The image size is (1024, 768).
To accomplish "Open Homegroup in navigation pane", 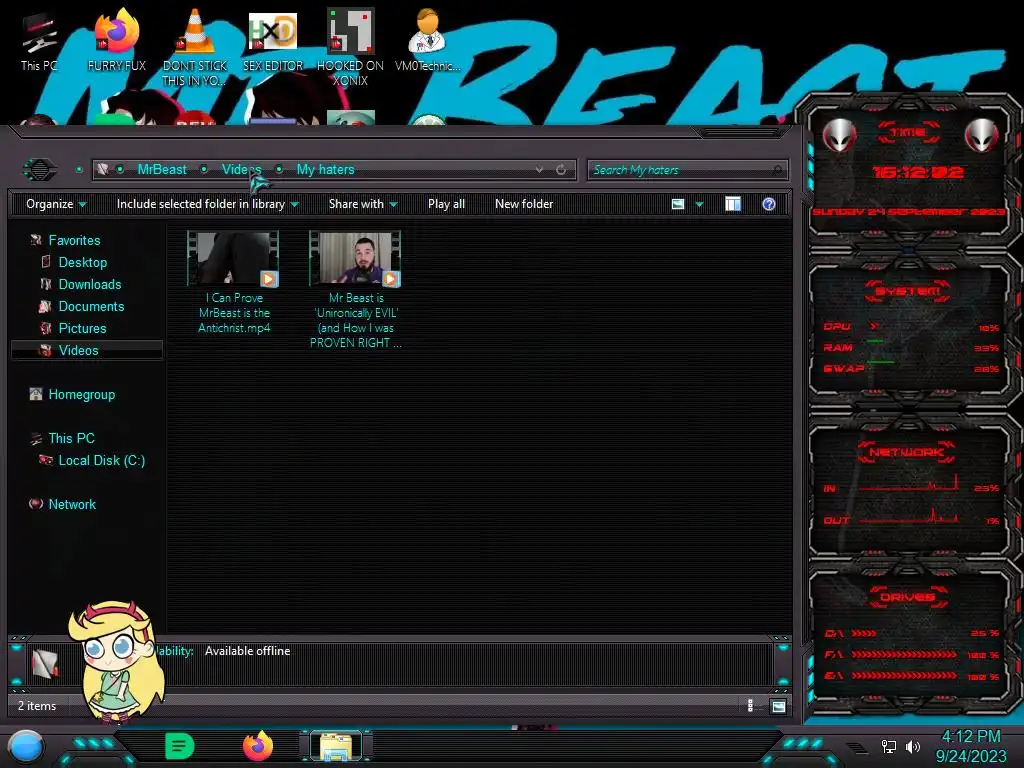I will (81, 394).
